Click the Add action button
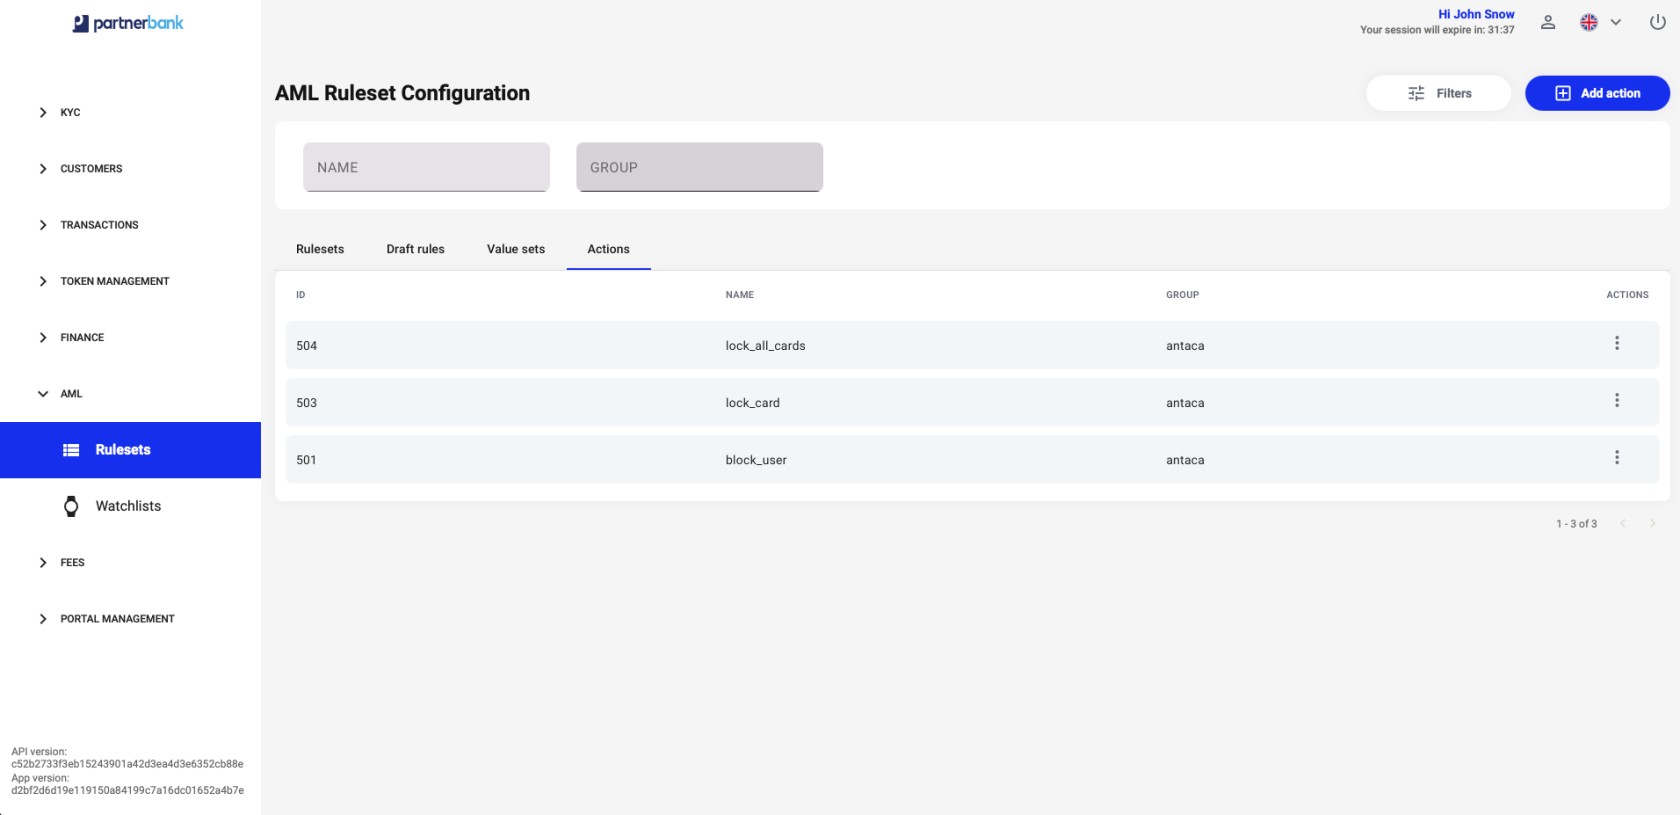Screen dimensions: 1680x815 tap(1597, 93)
